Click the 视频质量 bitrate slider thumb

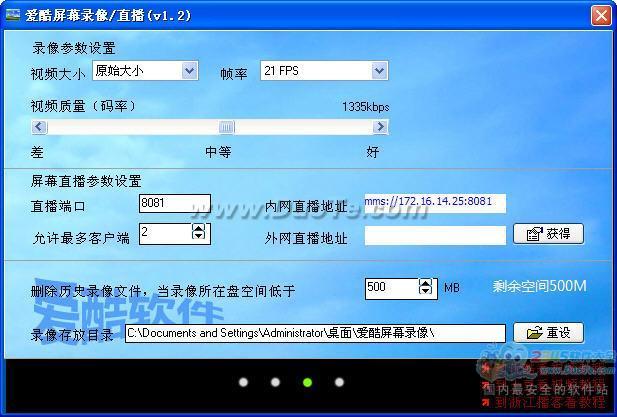tap(227, 127)
